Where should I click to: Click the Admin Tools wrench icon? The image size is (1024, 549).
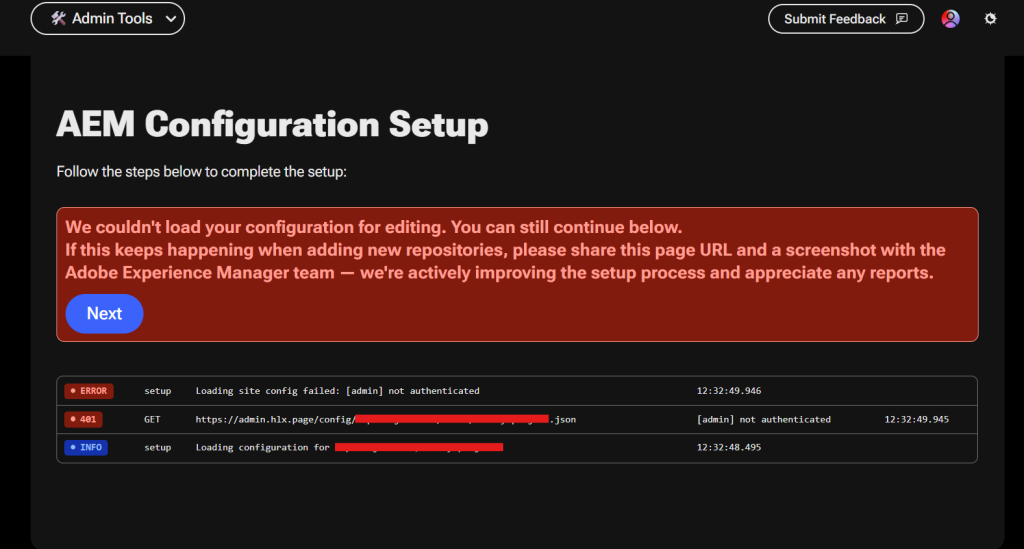click(58, 18)
